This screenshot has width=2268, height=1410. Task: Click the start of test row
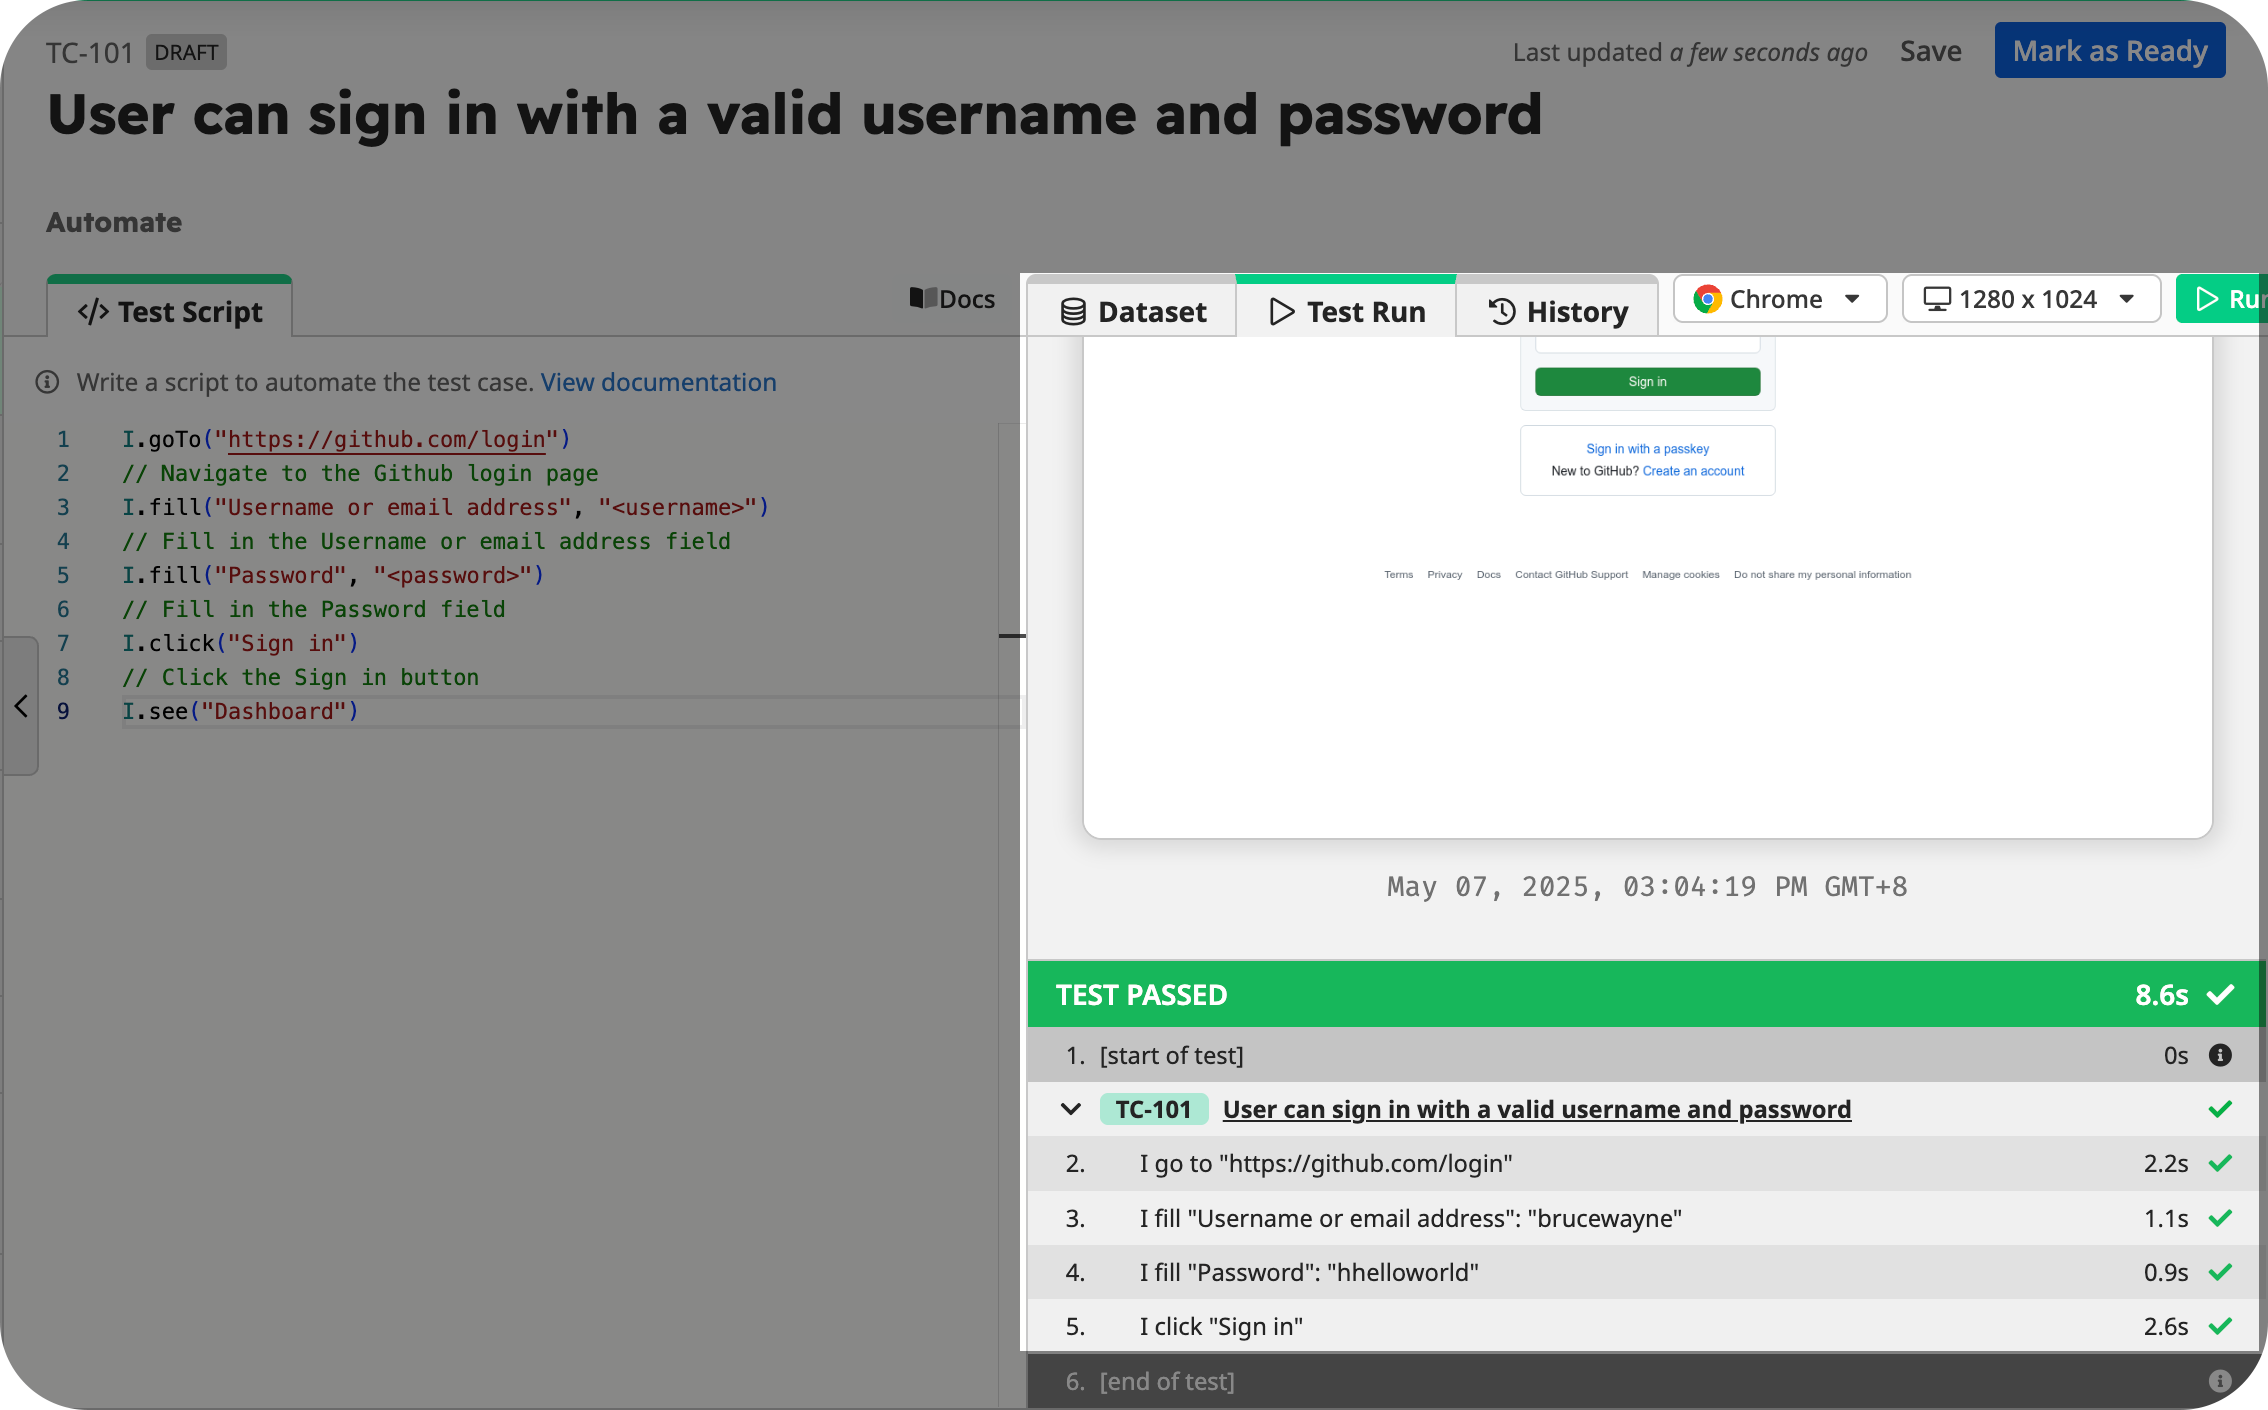(x=1647, y=1055)
